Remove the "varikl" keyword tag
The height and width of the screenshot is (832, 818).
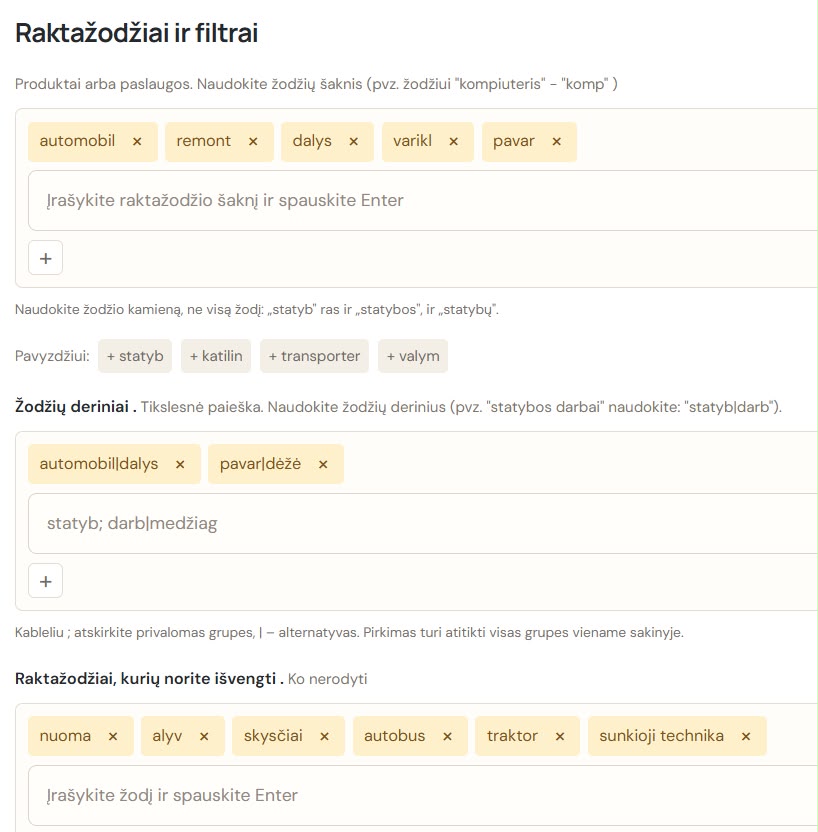[x=454, y=142]
